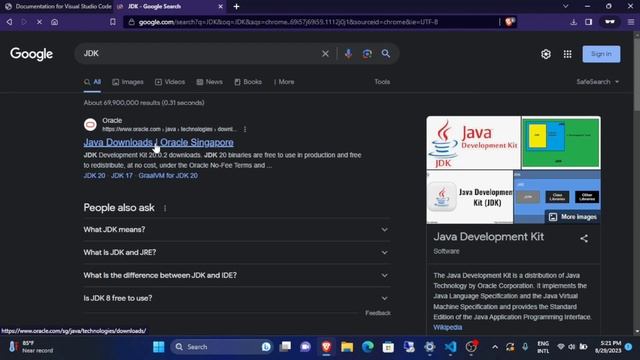Open Java Development Kit logo image
The image size is (640, 360).
tap(473, 142)
